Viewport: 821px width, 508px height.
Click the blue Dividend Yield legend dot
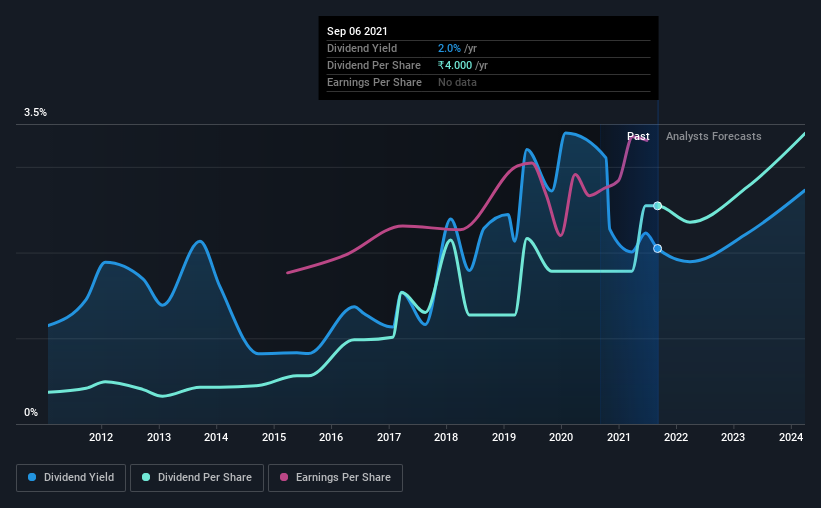pyautogui.click(x=32, y=477)
